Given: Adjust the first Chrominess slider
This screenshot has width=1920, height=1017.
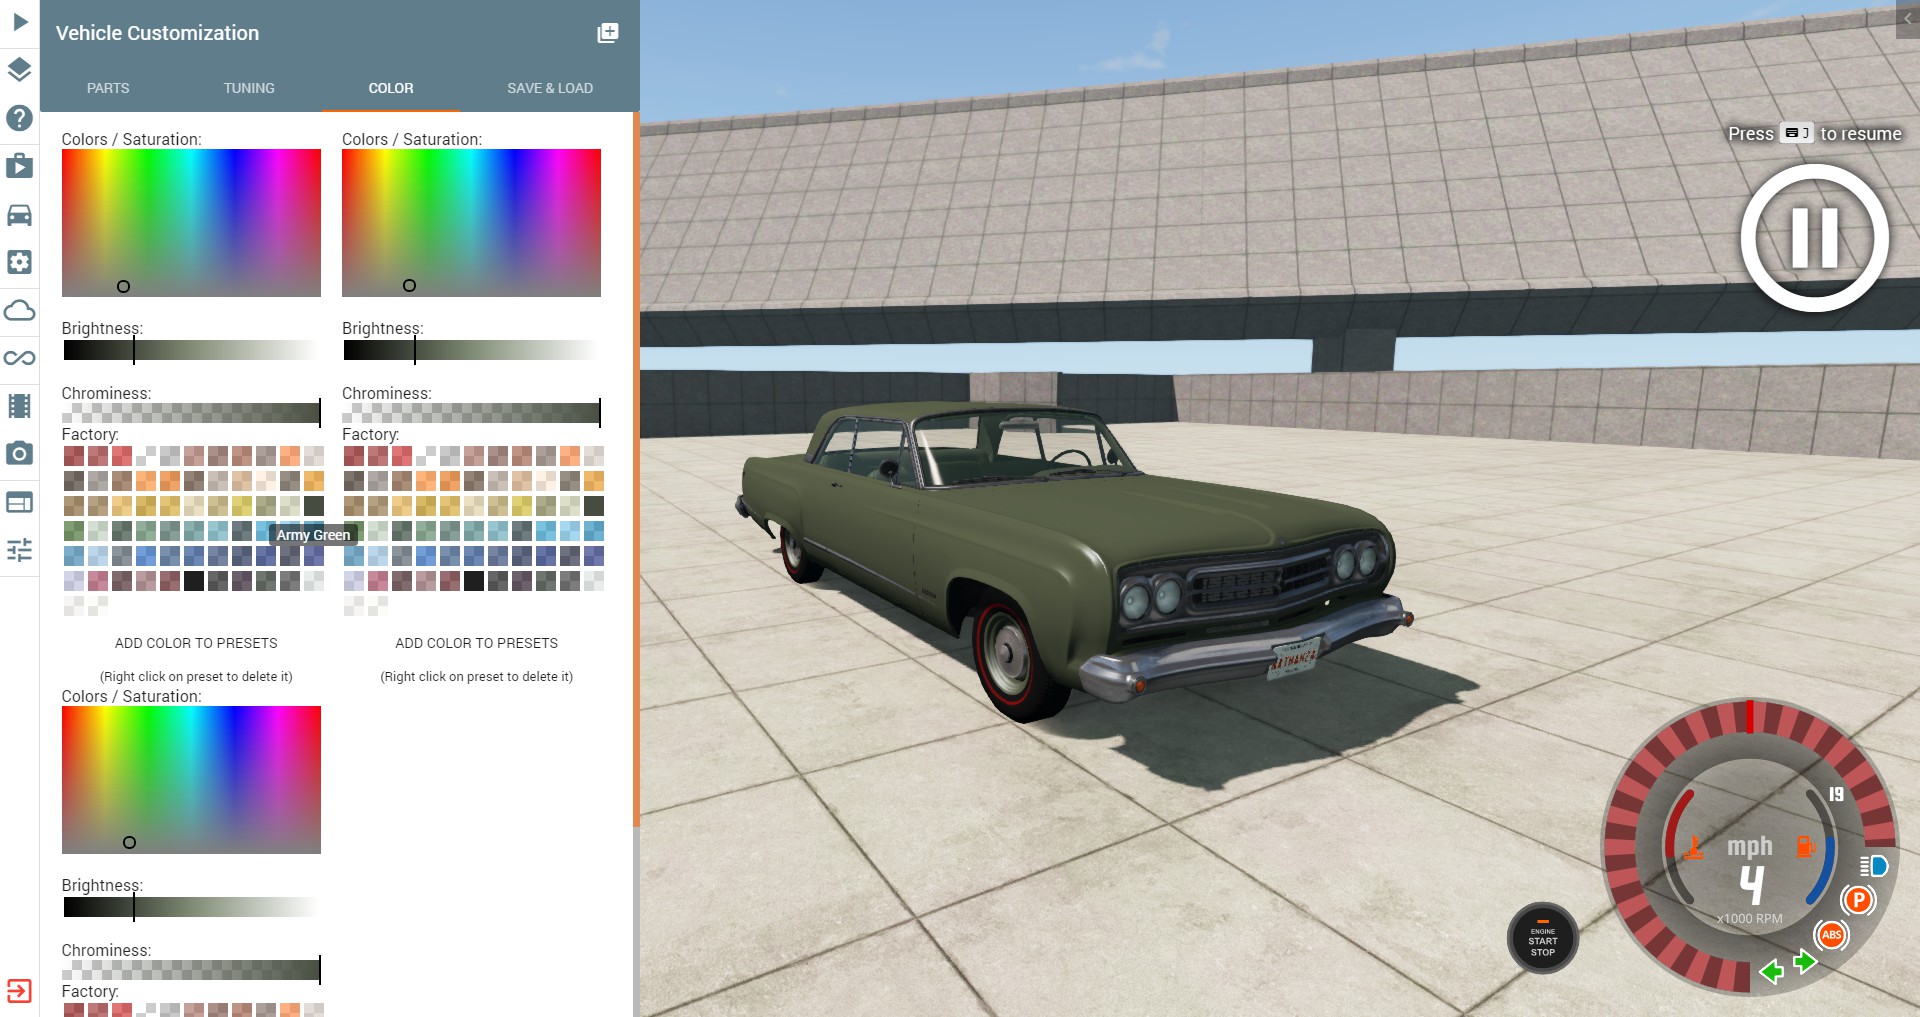Looking at the screenshot, I should click(x=191, y=412).
